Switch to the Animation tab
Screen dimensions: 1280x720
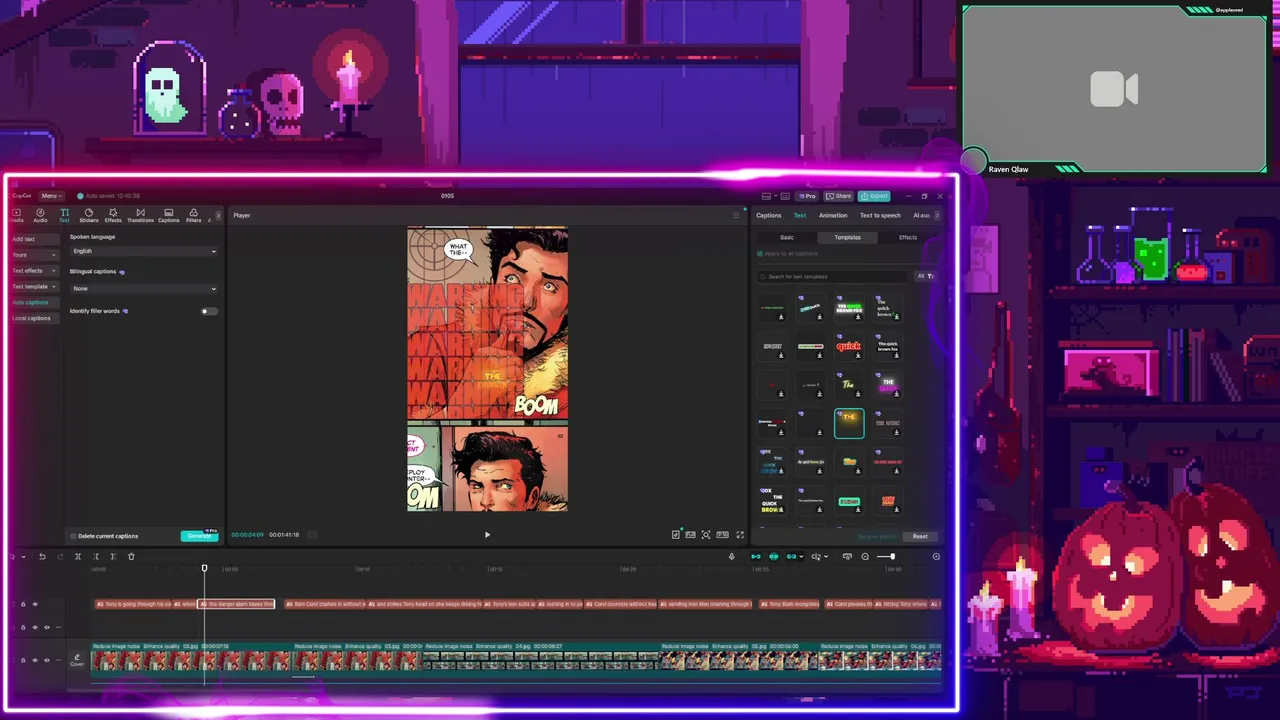click(833, 215)
